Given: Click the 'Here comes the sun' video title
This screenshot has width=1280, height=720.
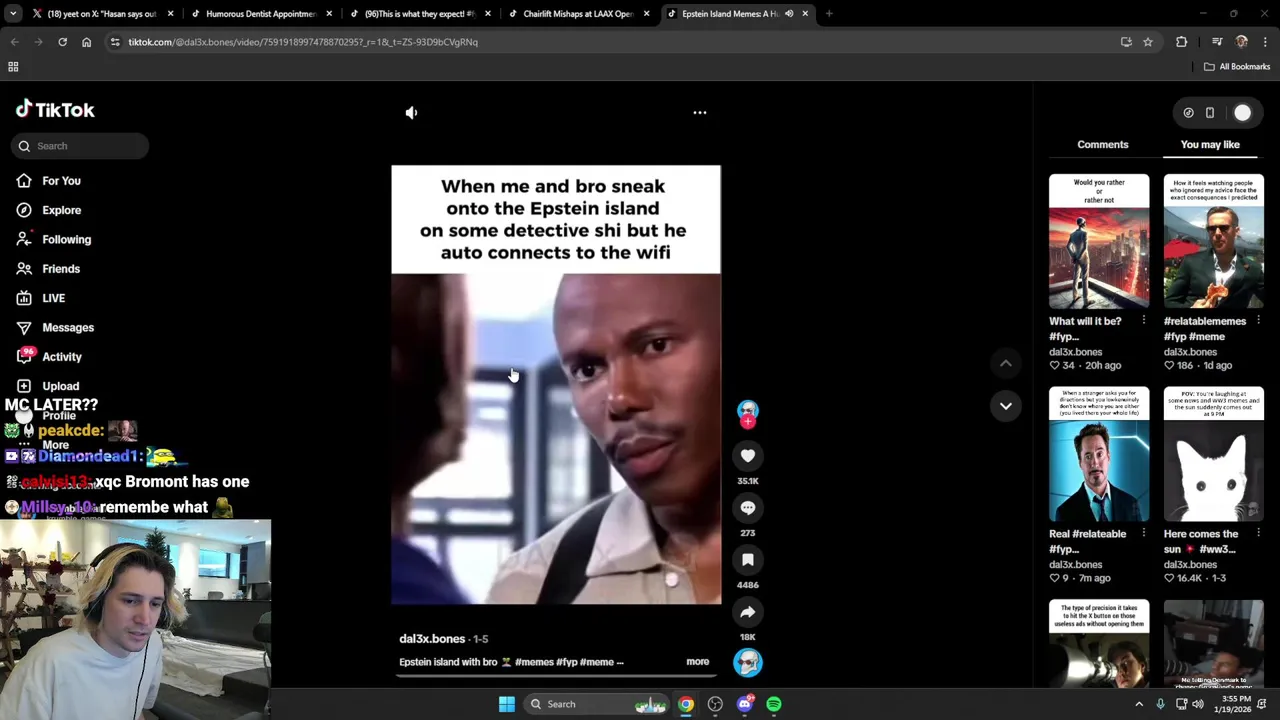Looking at the screenshot, I should tap(1201, 542).
